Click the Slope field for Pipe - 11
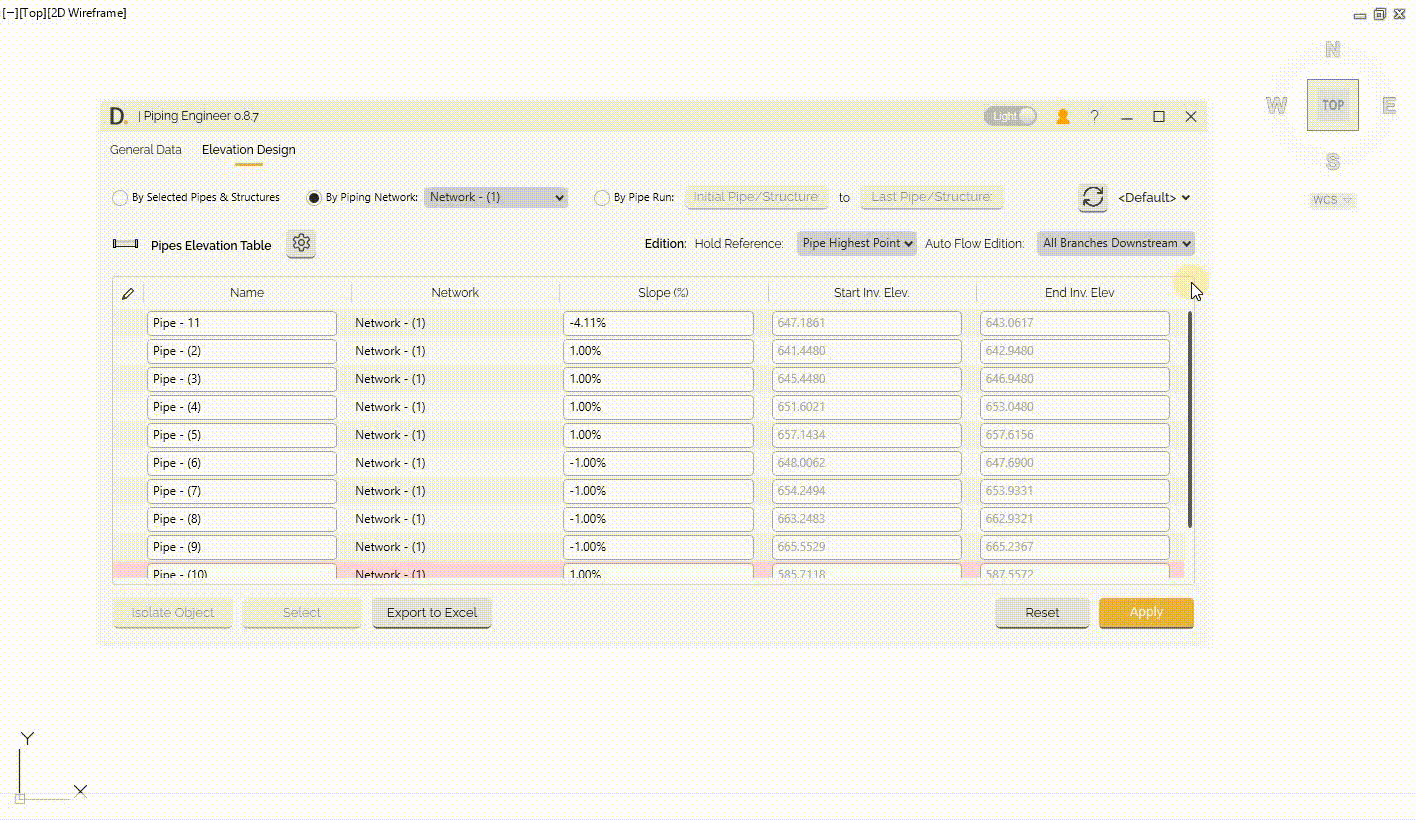 [x=658, y=323]
